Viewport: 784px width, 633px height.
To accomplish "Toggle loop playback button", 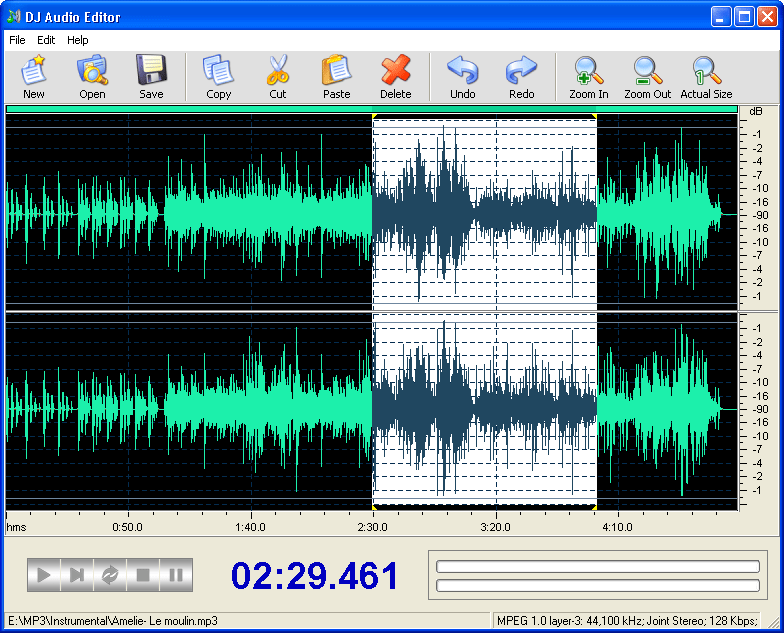I will click(110, 575).
